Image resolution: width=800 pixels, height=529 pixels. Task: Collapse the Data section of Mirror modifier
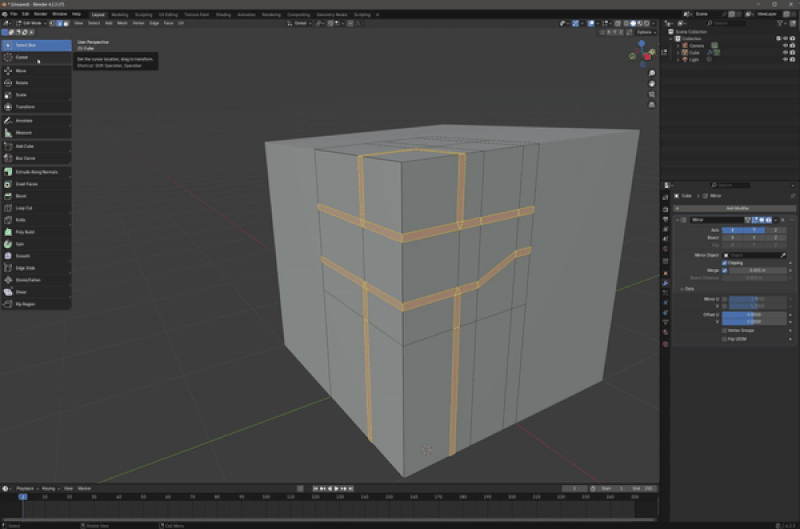click(x=680, y=288)
